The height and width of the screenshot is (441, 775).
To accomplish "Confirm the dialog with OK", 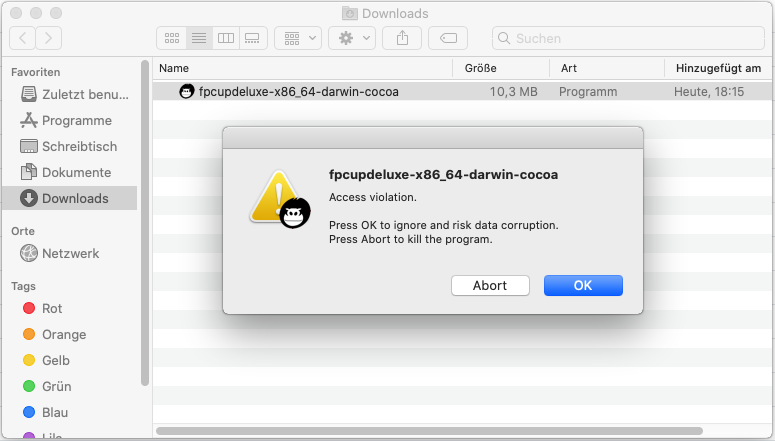I will click(583, 285).
